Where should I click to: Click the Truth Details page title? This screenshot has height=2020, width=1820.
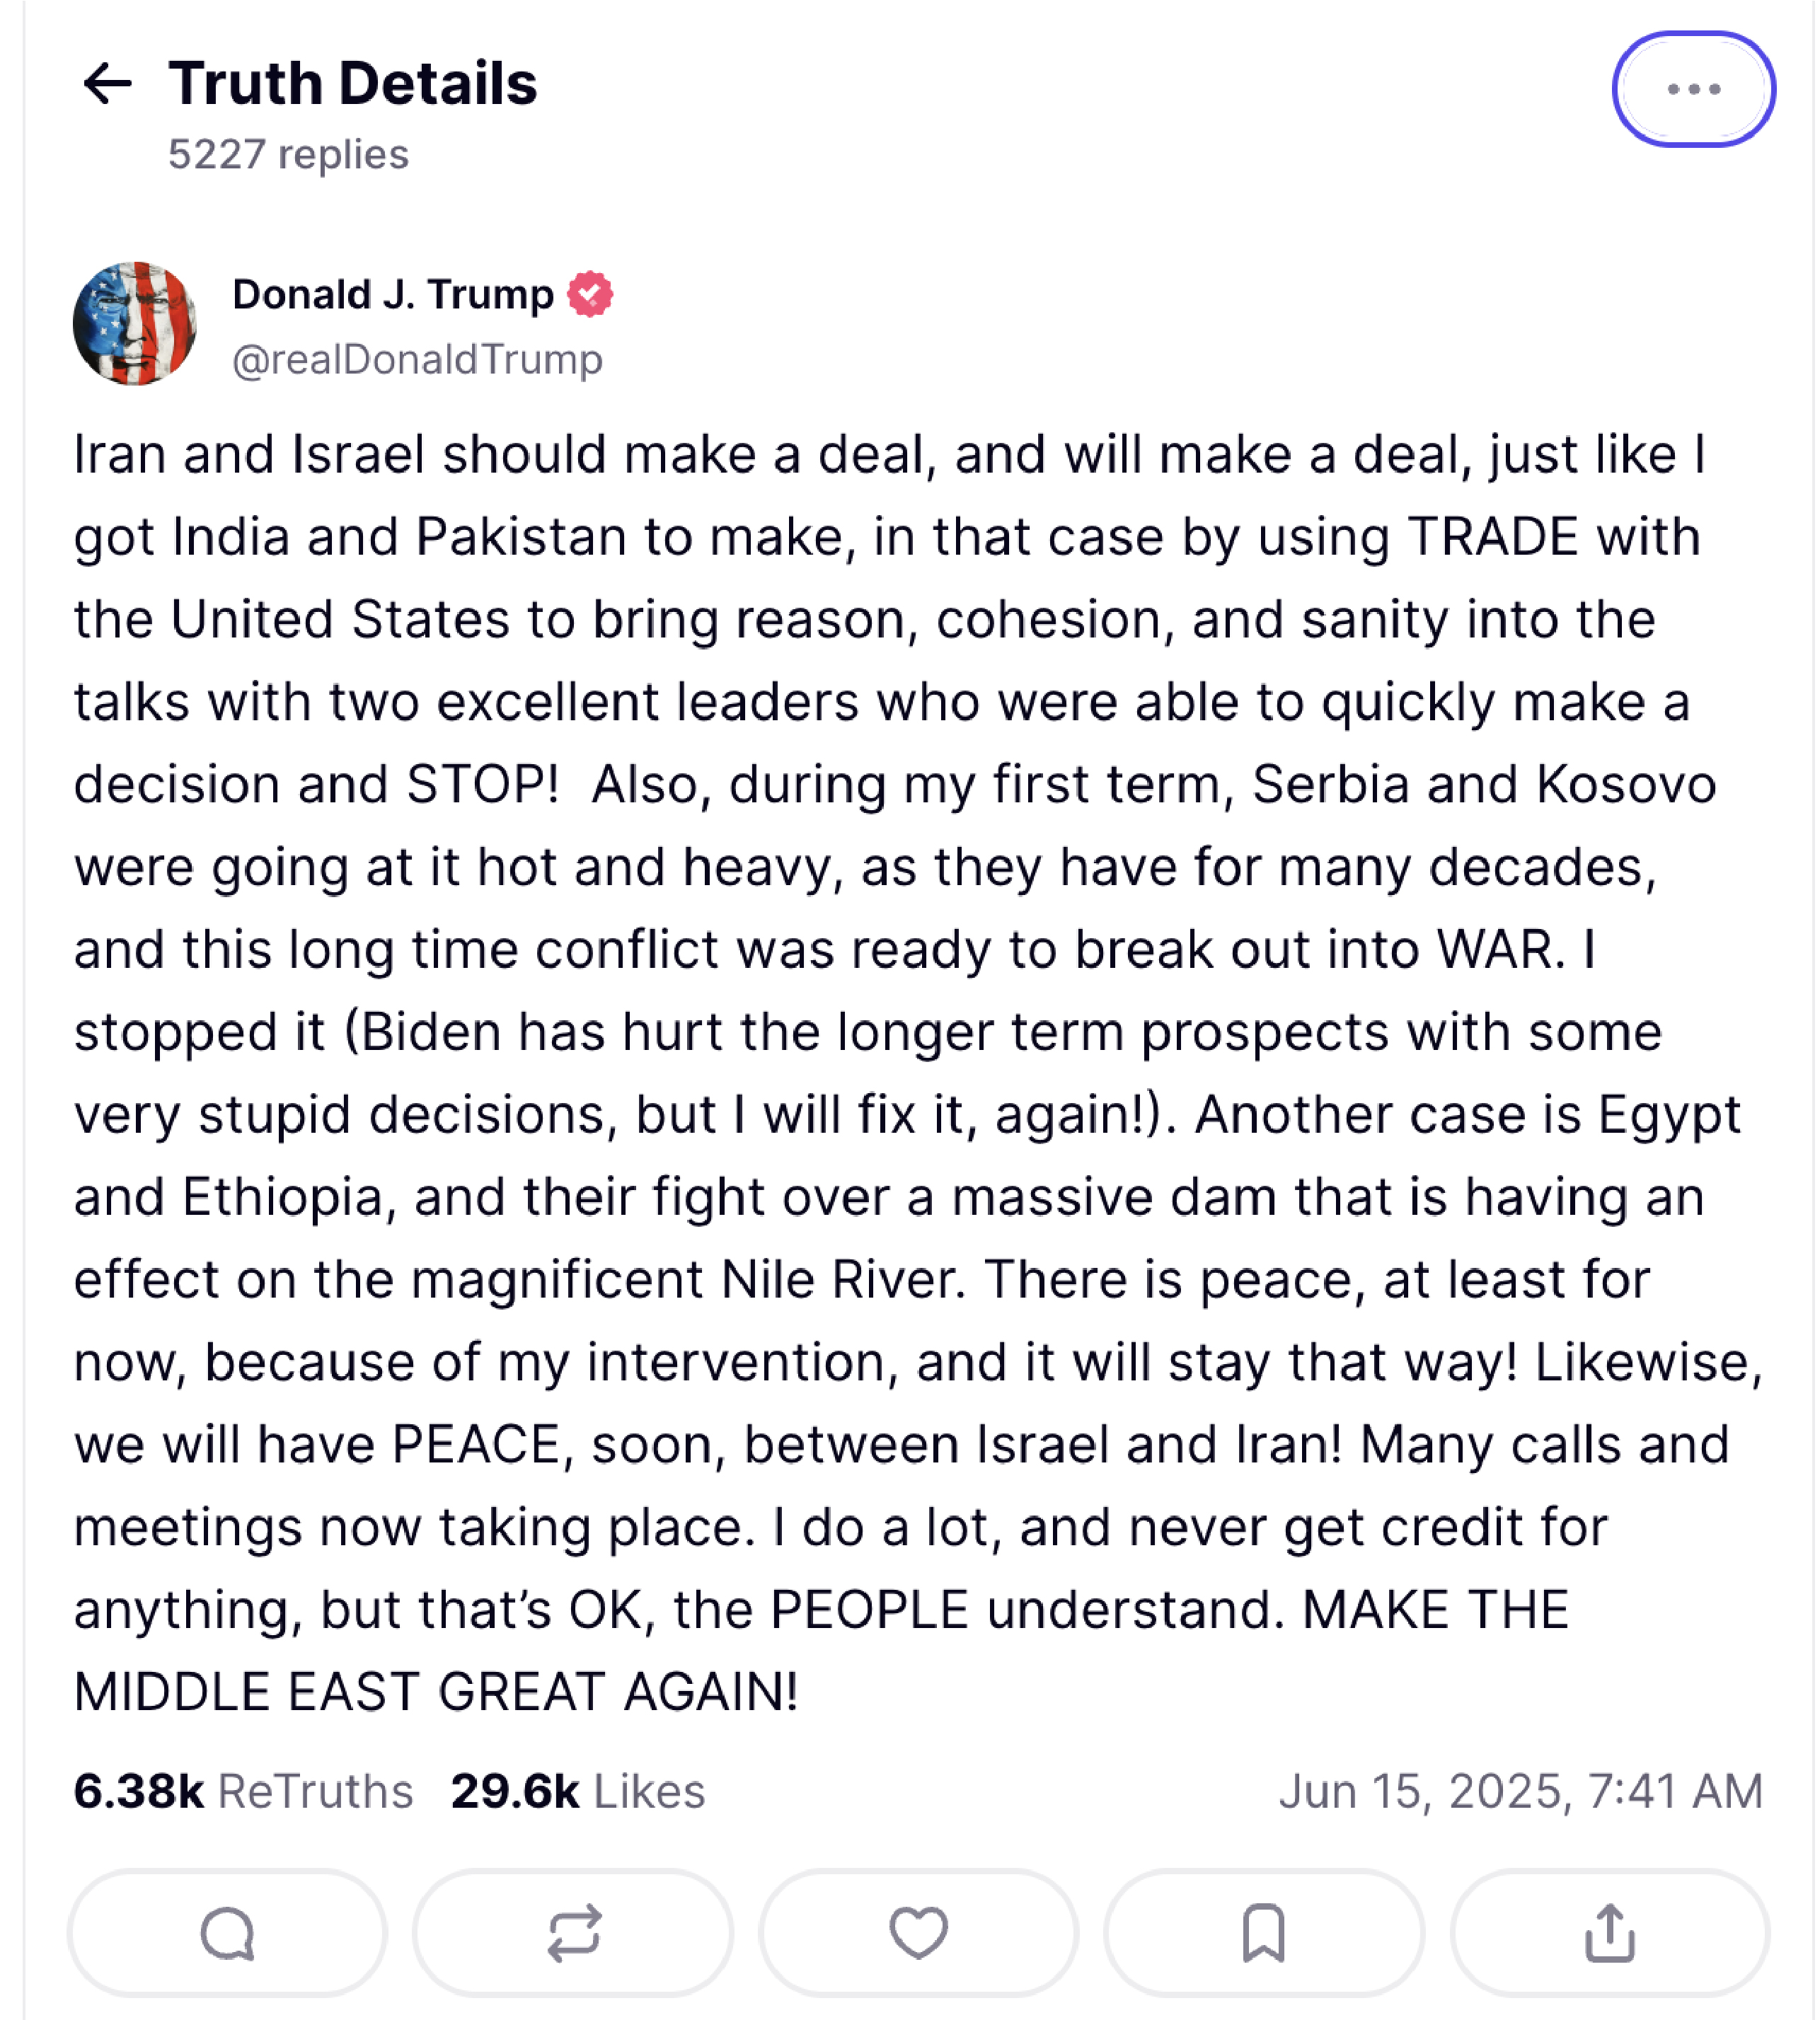click(x=352, y=83)
